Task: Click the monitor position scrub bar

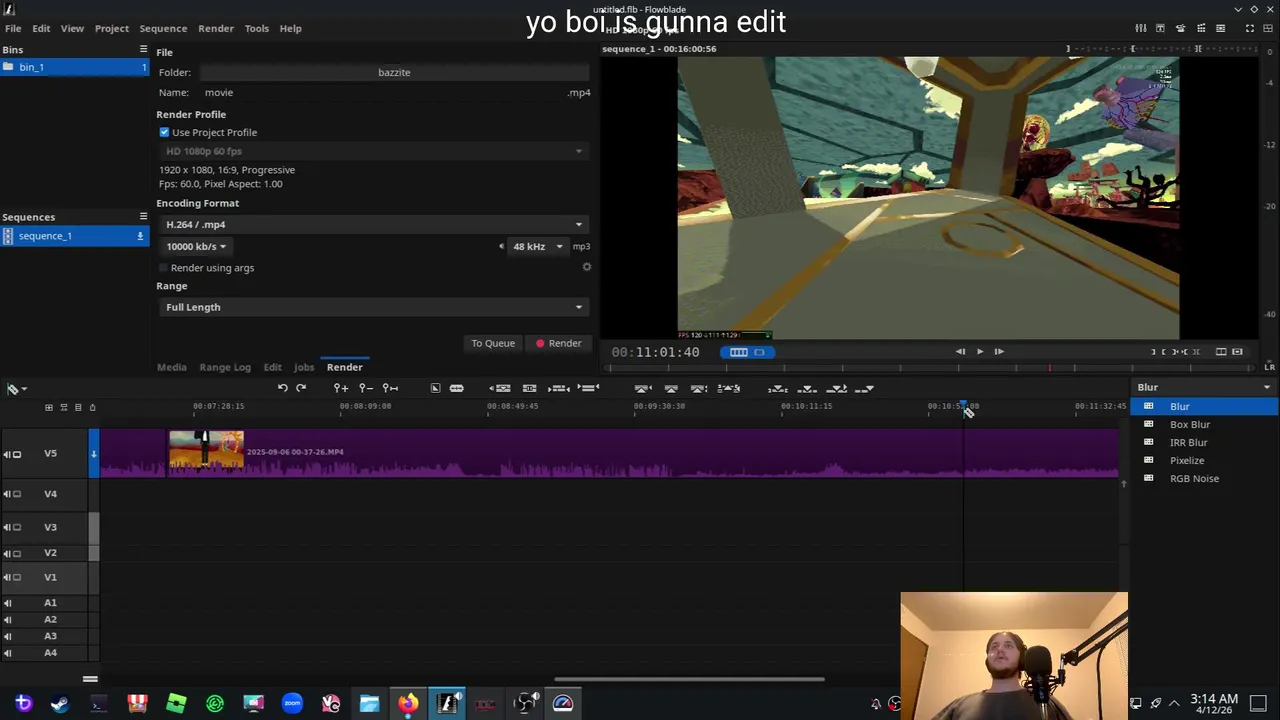Action: point(930,368)
